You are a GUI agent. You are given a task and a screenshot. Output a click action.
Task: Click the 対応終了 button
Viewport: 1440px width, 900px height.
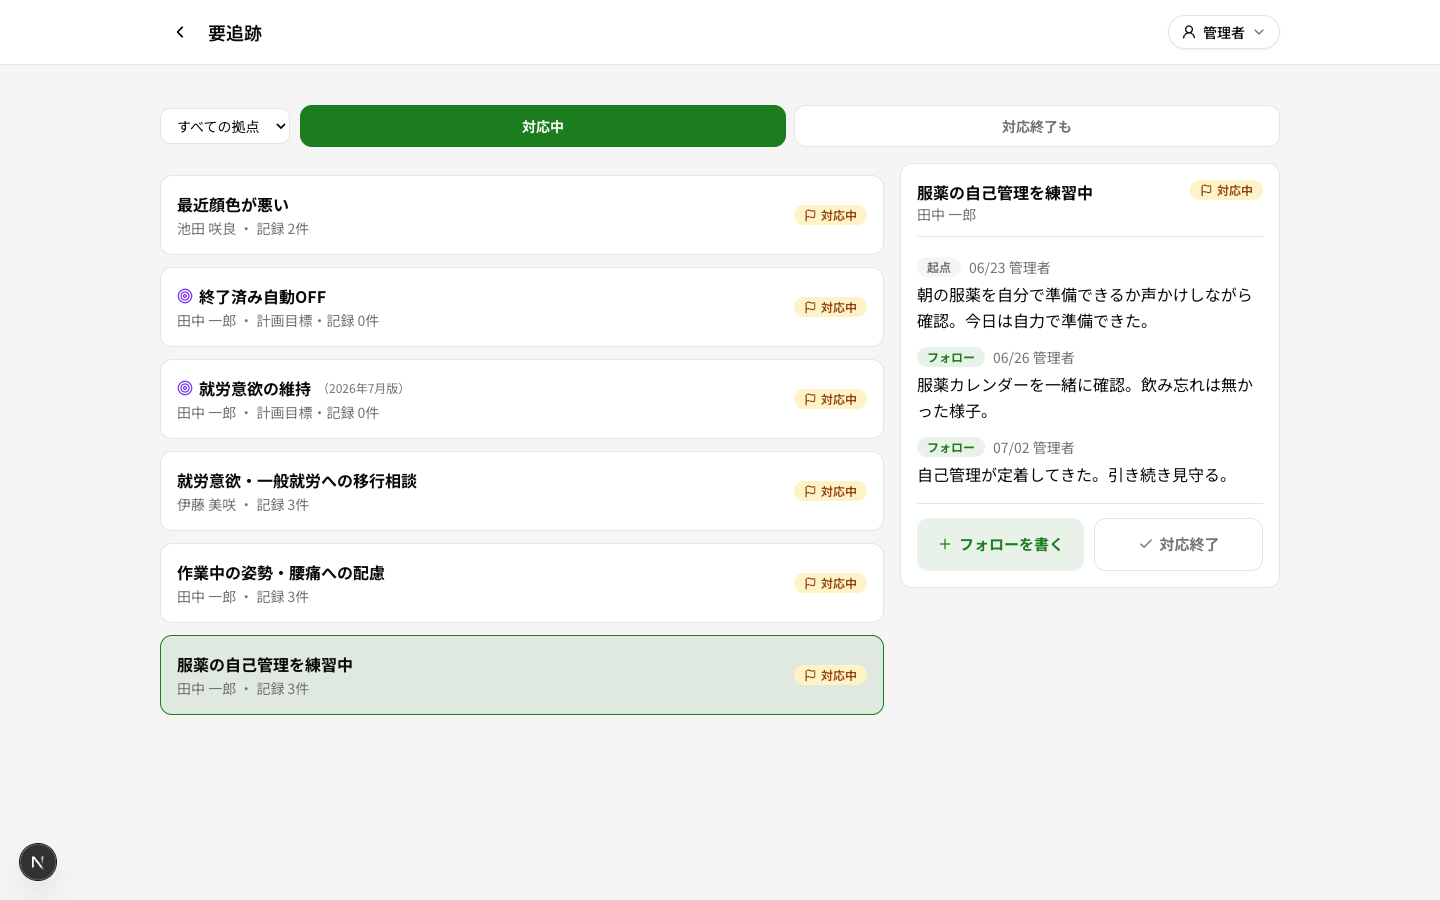(x=1178, y=544)
